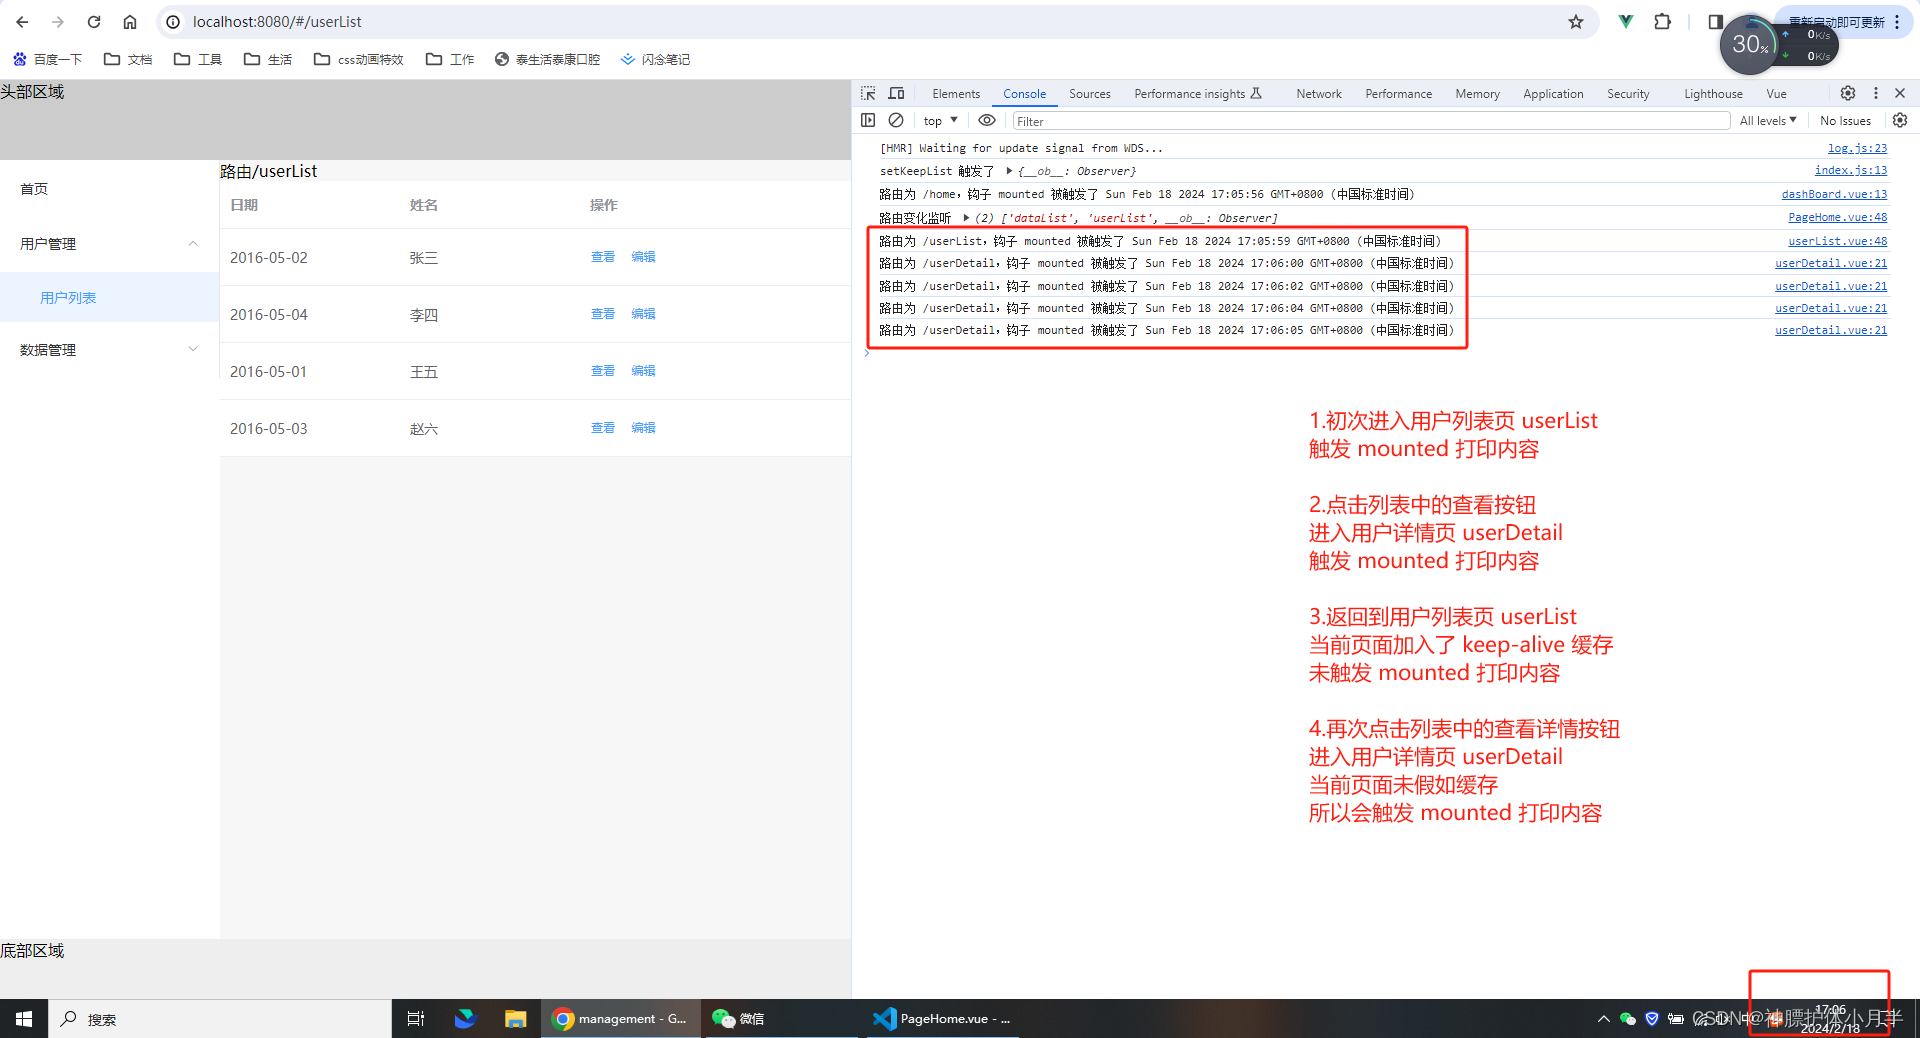
Task: Reload the page with refresh icon
Action: [x=94, y=22]
